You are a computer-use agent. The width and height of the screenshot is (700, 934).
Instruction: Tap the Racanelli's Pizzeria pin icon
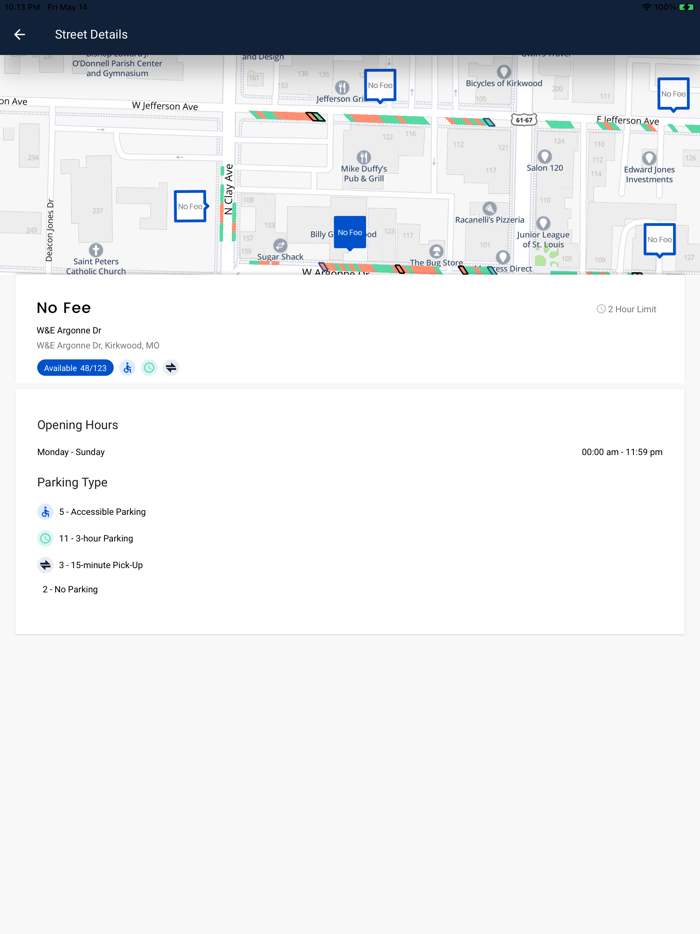(490, 208)
